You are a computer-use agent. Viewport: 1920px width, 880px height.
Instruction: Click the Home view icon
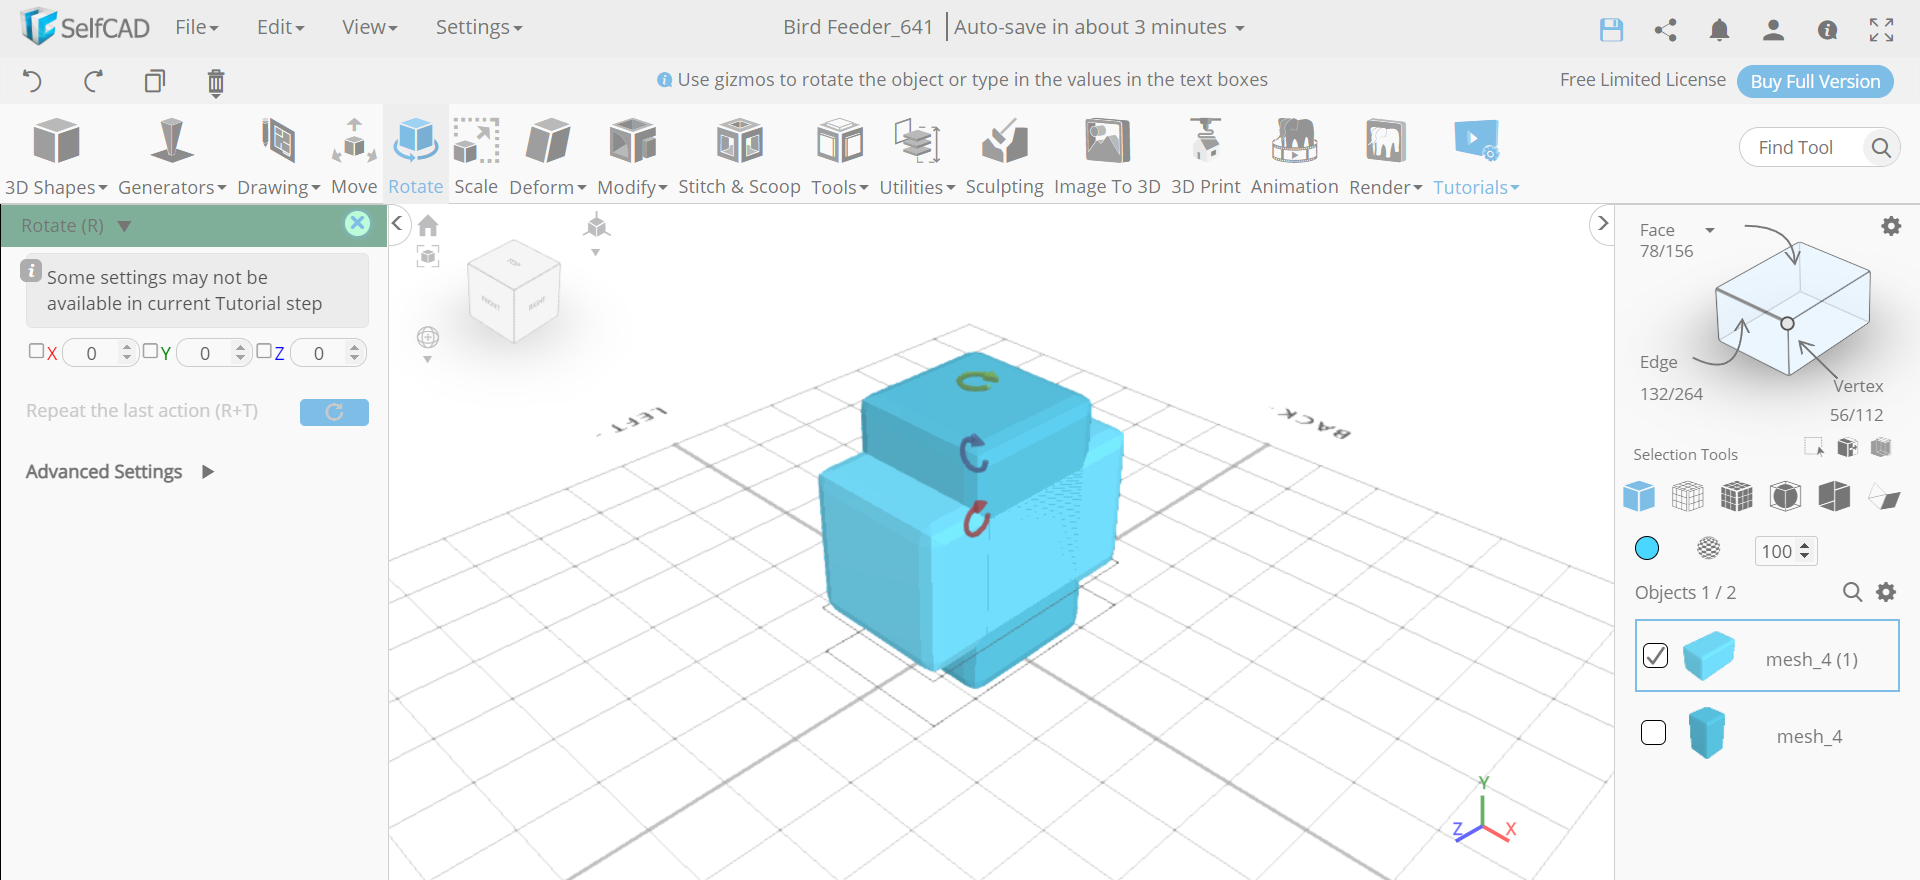[428, 226]
